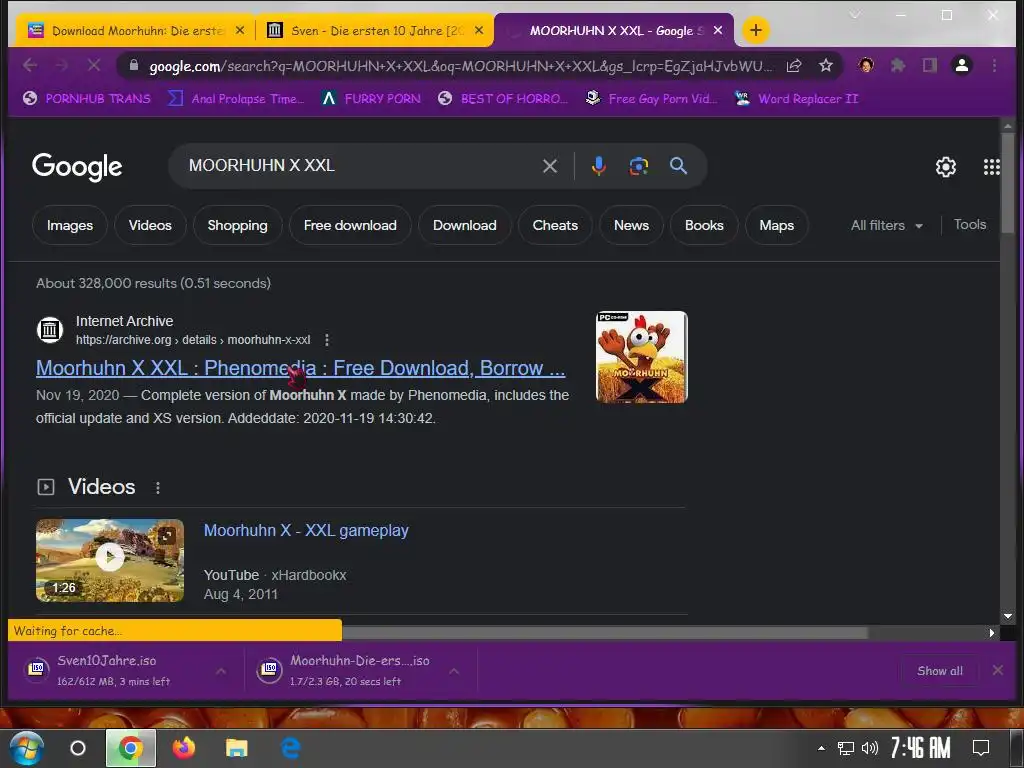Click the horizontal scrollbar right arrow

(992, 633)
